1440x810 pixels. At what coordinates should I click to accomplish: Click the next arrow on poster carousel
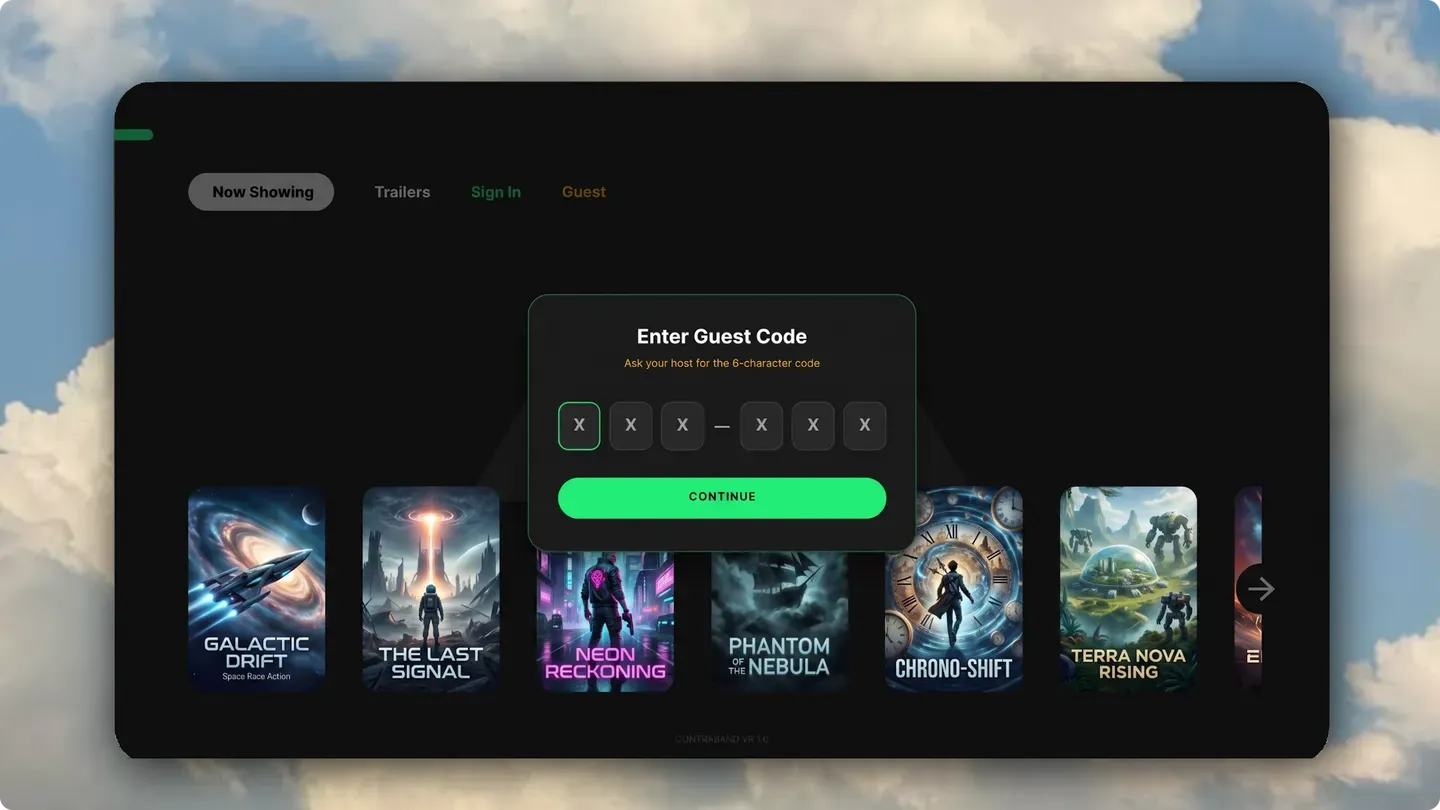(1261, 589)
